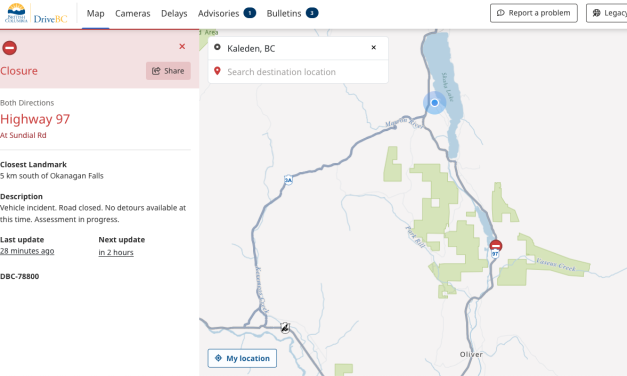The width and height of the screenshot is (627, 376).
Task: Click the Both Directions label
Action: 27,103
